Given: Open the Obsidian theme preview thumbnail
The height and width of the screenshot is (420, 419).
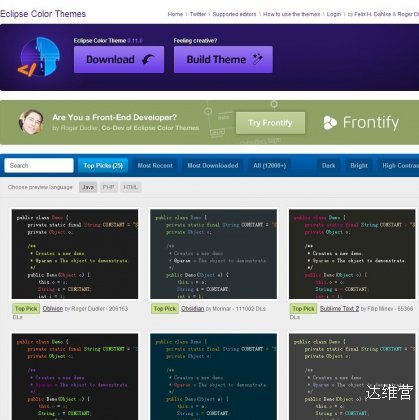Looking at the screenshot, I should click(x=213, y=254).
